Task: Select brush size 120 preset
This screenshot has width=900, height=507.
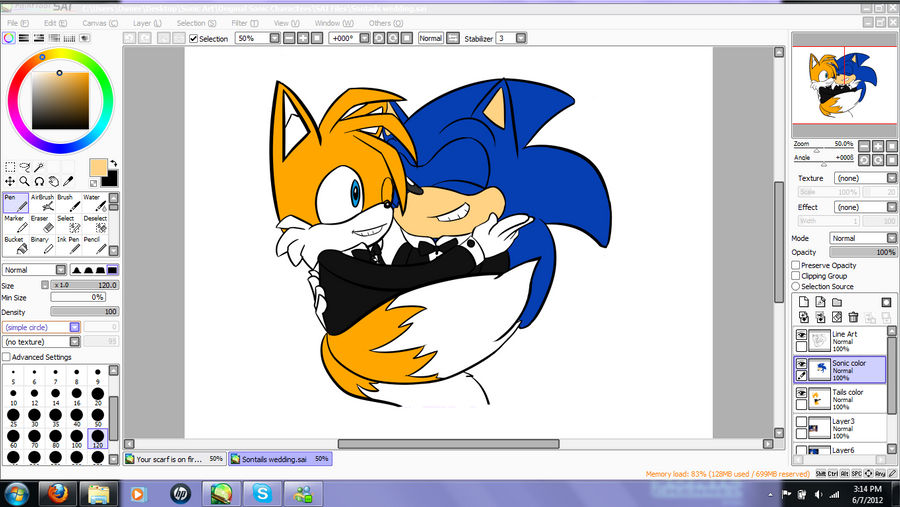Action: 98,438
